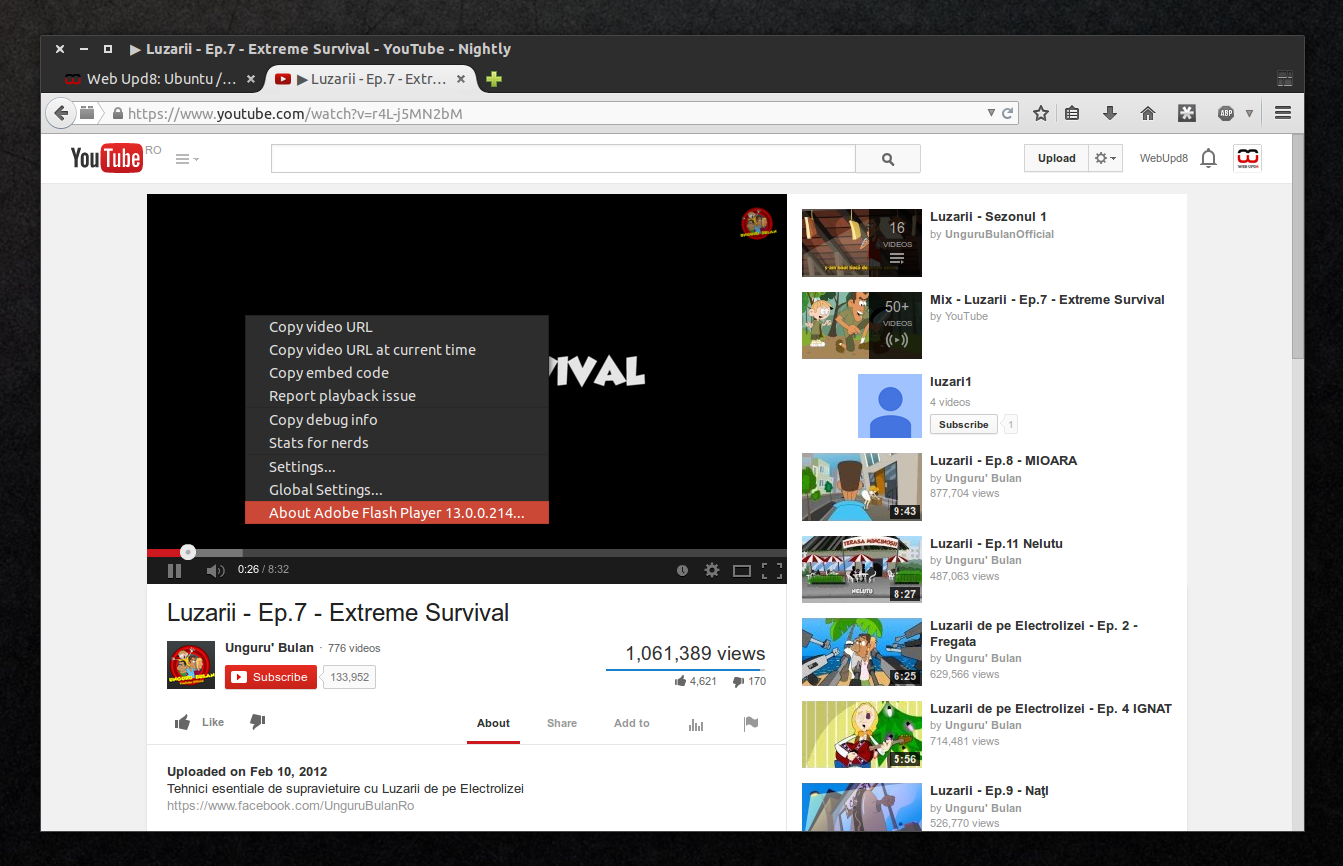The width and height of the screenshot is (1343, 866).
Task: Click the padlock site identity icon
Action: point(118,114)
